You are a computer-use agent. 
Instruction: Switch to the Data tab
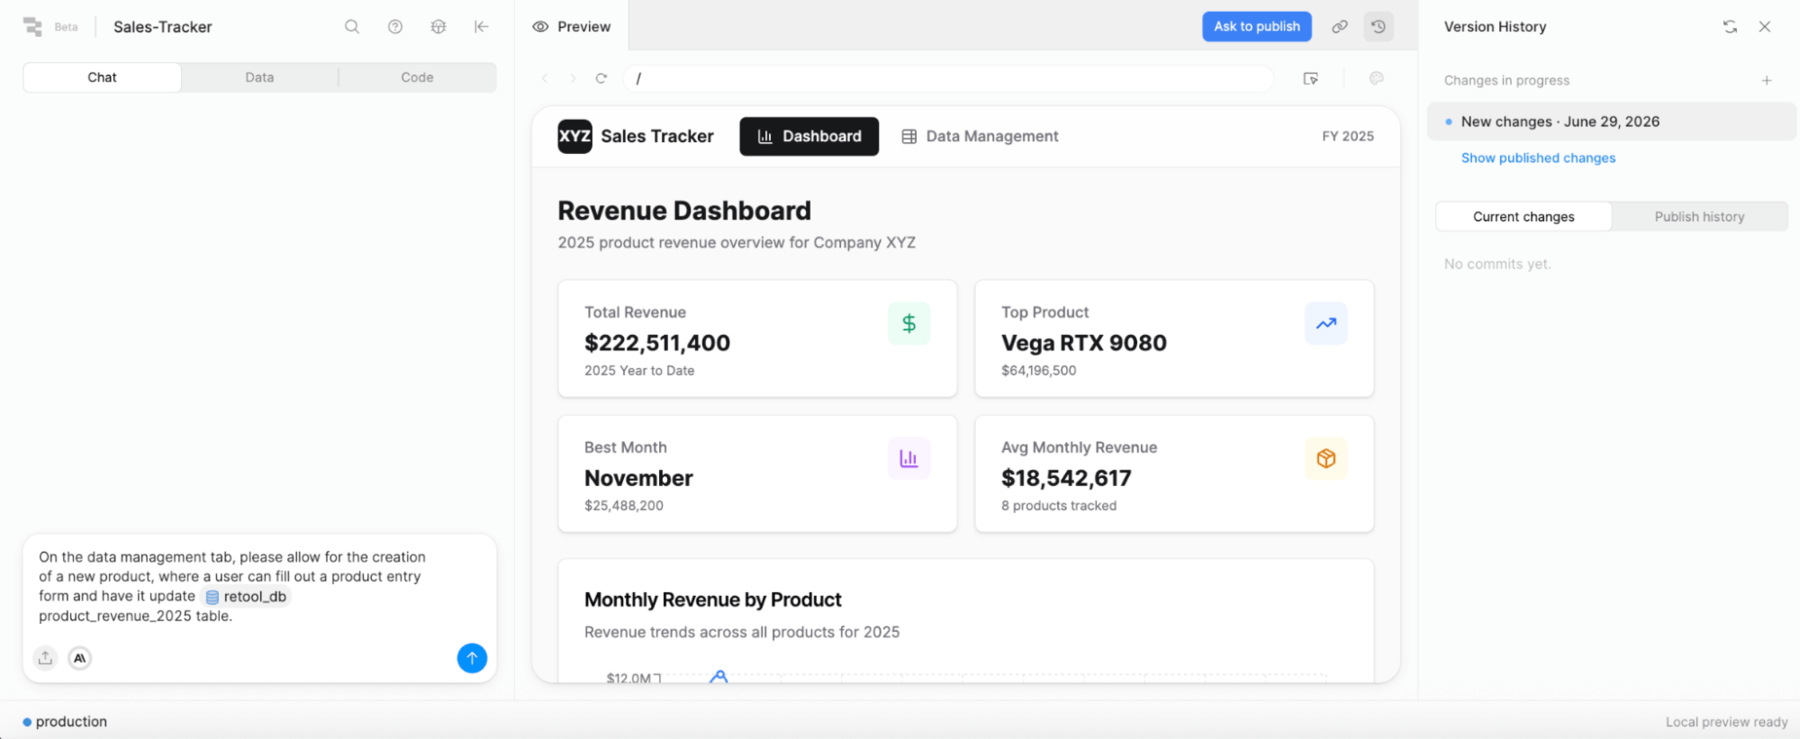tap(259, 77)
